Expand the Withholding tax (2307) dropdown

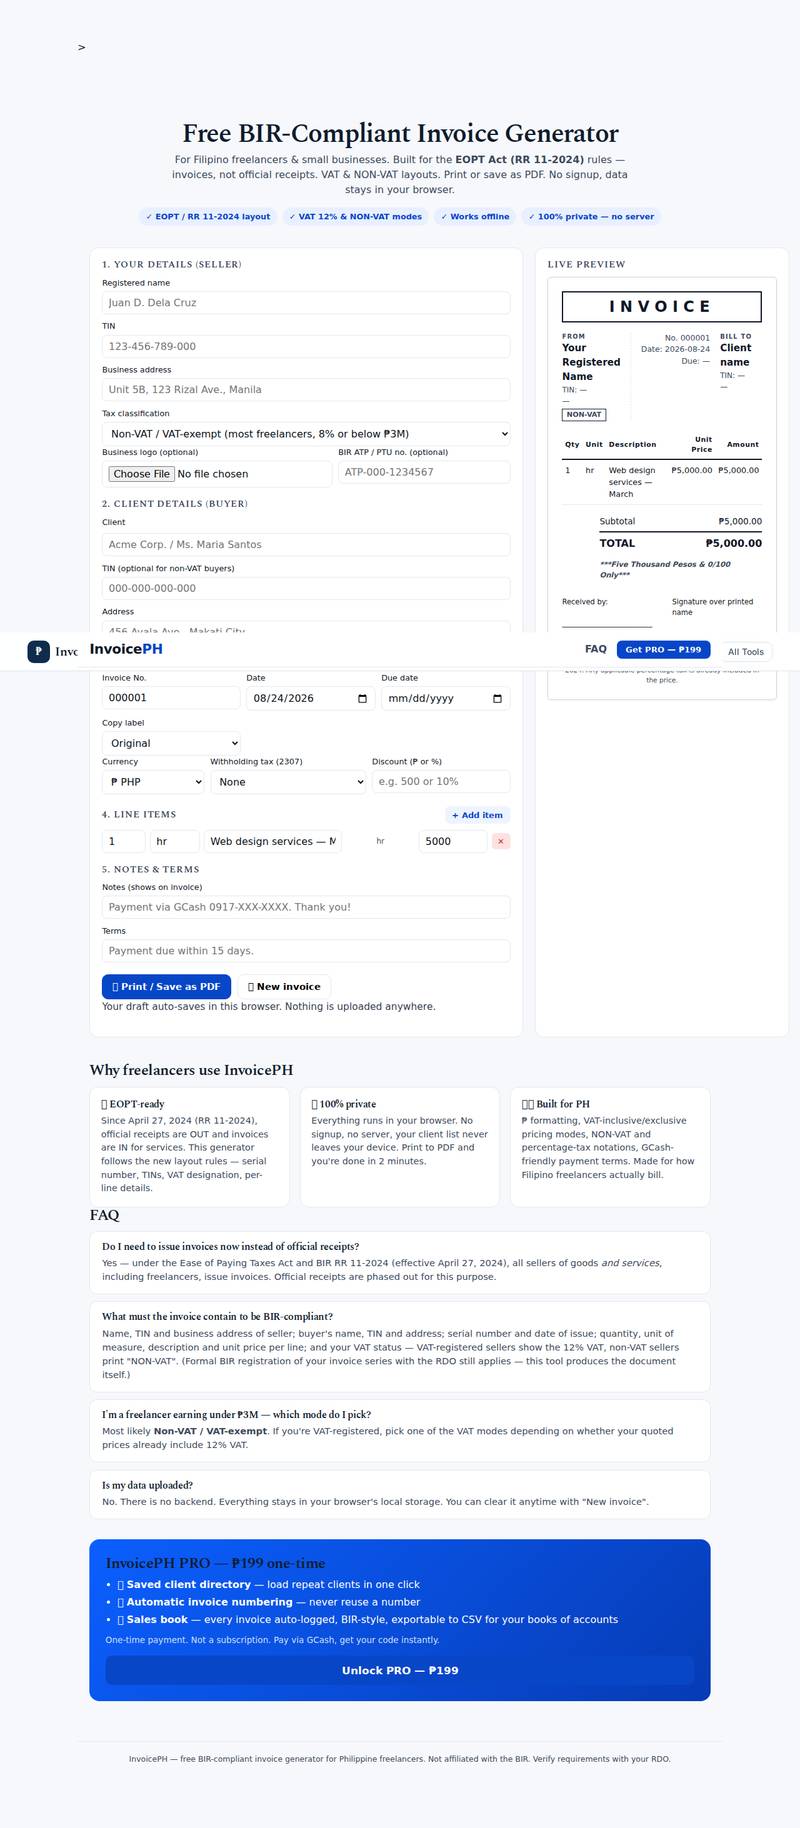tap(288, 782)
